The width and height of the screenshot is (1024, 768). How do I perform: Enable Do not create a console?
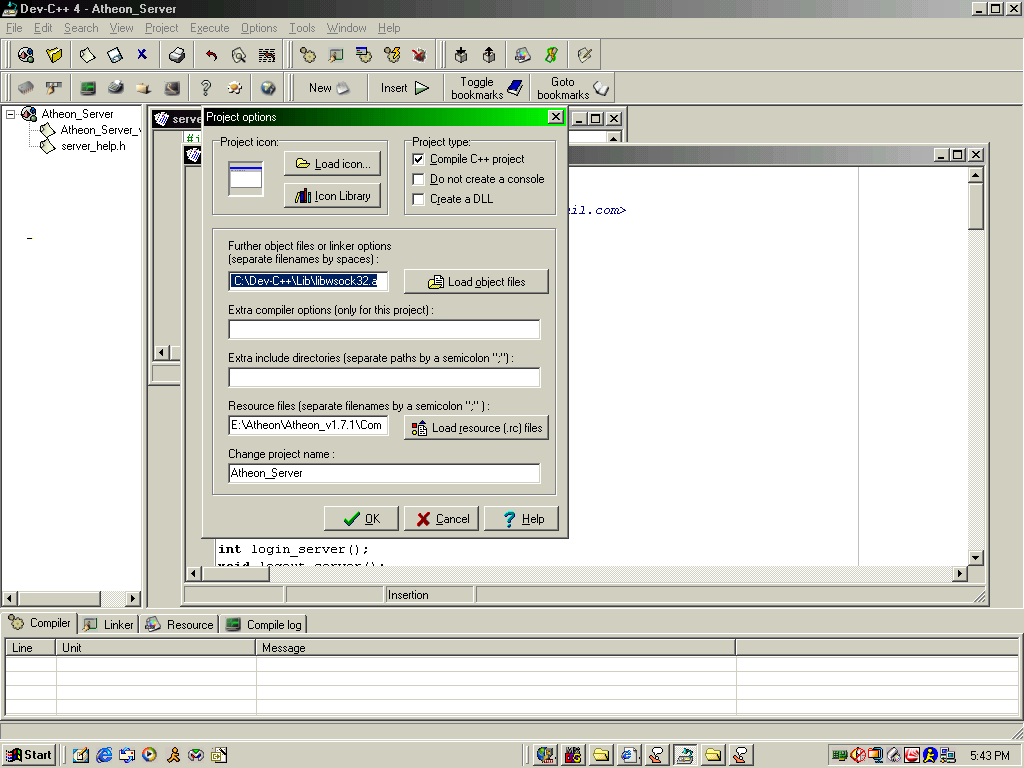[x=419, y=179]
